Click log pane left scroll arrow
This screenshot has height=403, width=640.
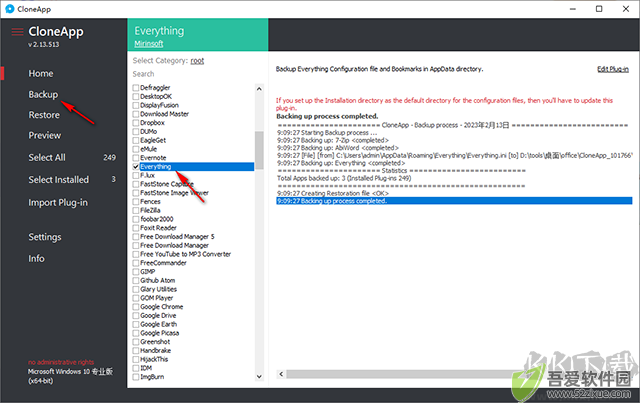pos(281,374)
